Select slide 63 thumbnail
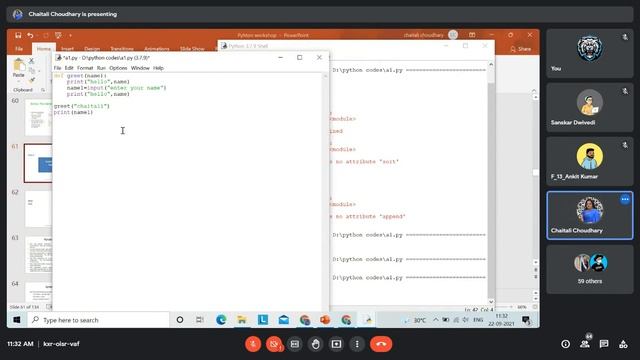The image size is (640, 360). (39, 255)
